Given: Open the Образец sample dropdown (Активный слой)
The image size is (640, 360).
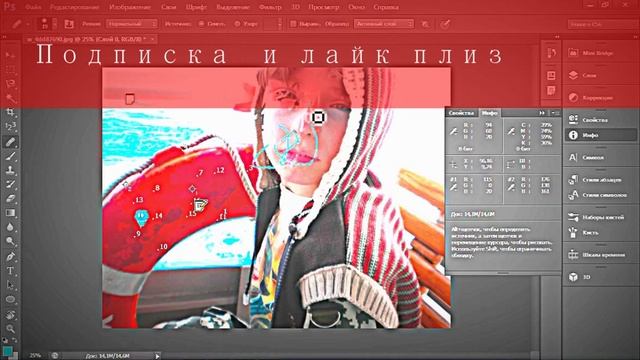Looking at the screenshot, I should [384, 24].
